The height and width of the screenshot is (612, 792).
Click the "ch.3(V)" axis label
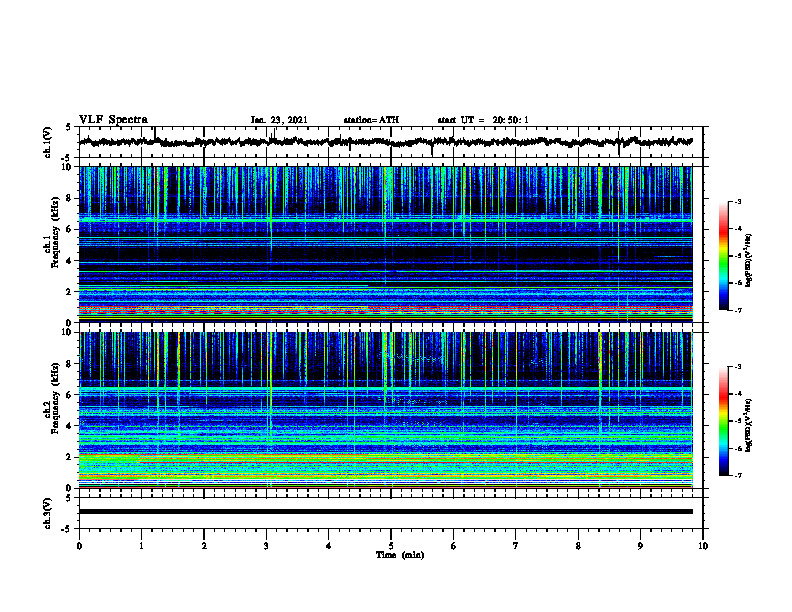click(48, 513)
